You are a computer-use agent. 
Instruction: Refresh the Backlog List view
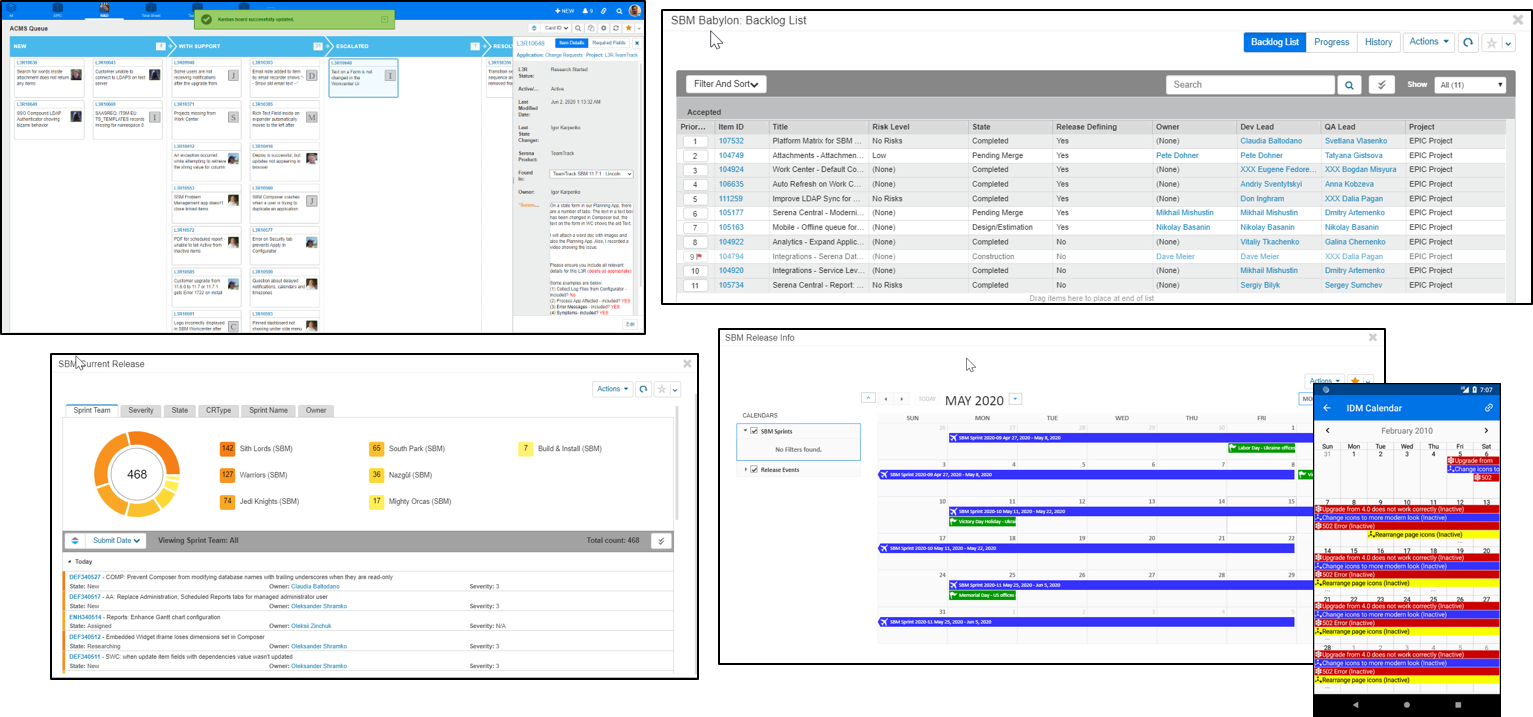pyautogui.click(x=1467, y=43)
